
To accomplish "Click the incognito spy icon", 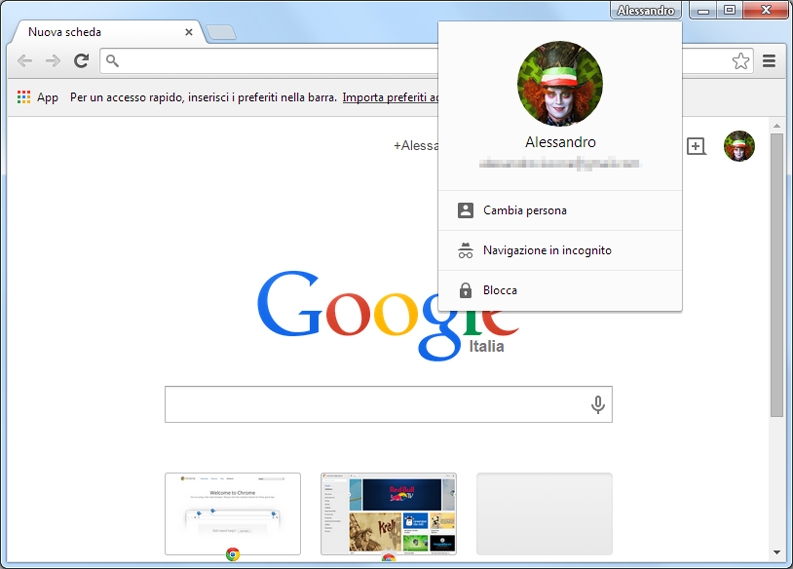I will pyautogui.click(x=465, y=250).
